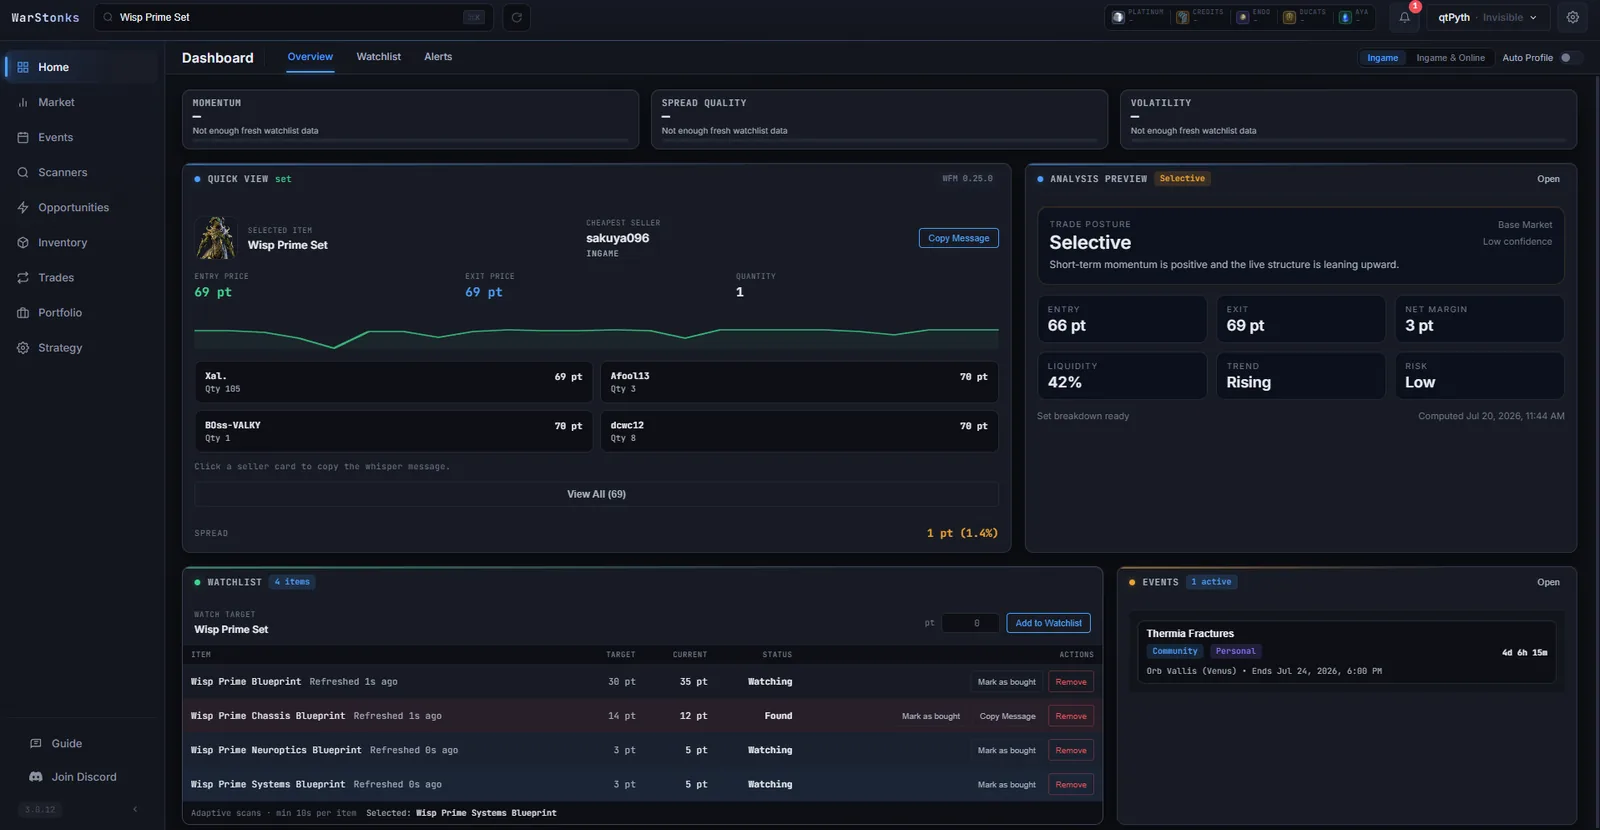
Task: Open Scanners via its magnifier icon
Action: (x=23, y=172)
